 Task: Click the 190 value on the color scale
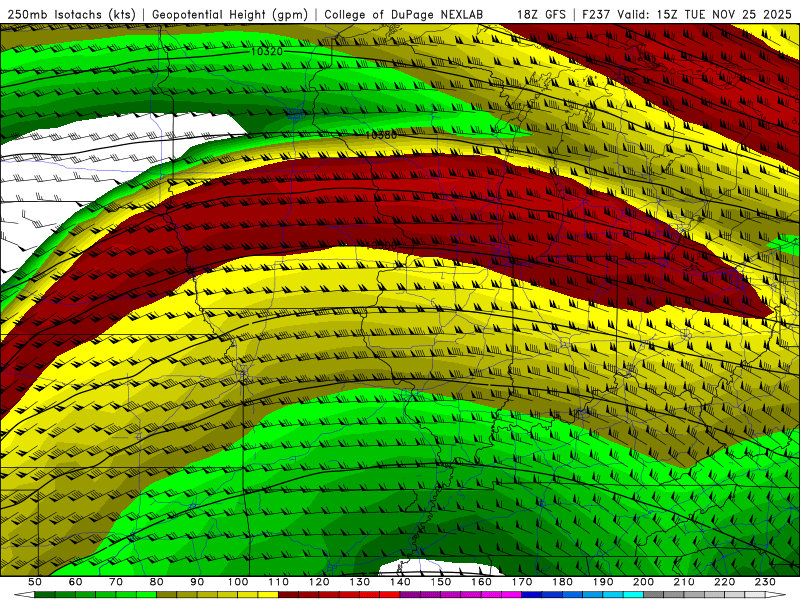603,582
